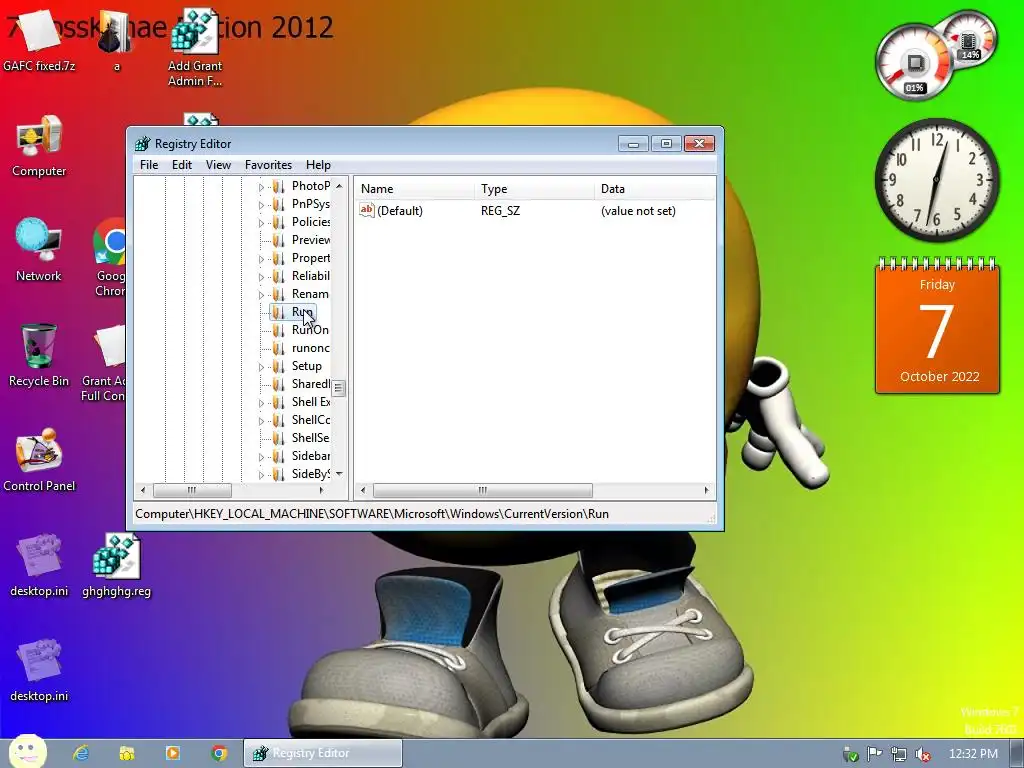Click the tree pane vertical scrollbar thumb
This screenshot has height=768, width=1024.
tap(338, 388)
